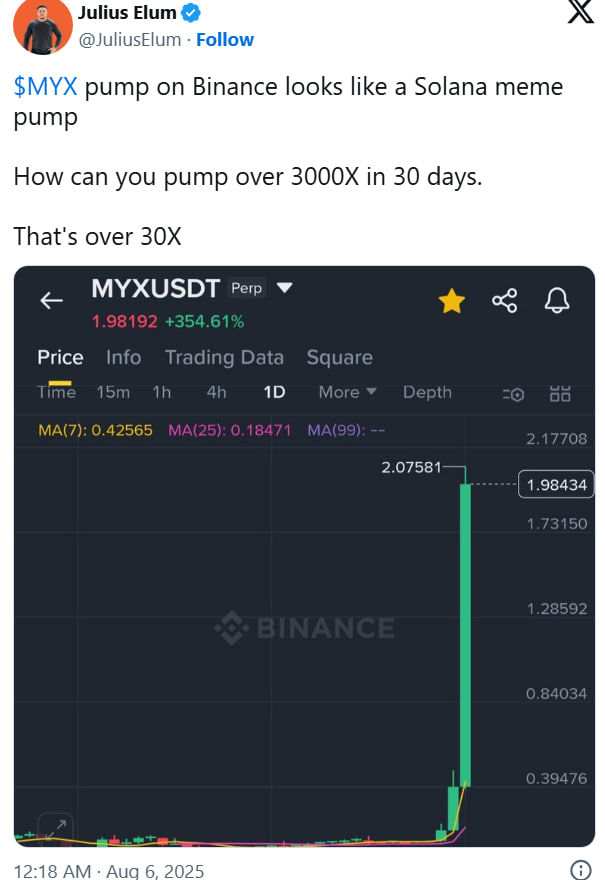Switch to the 4h timeframe
605x880 pixels.
pyautogui.click(x=216, y=392)
